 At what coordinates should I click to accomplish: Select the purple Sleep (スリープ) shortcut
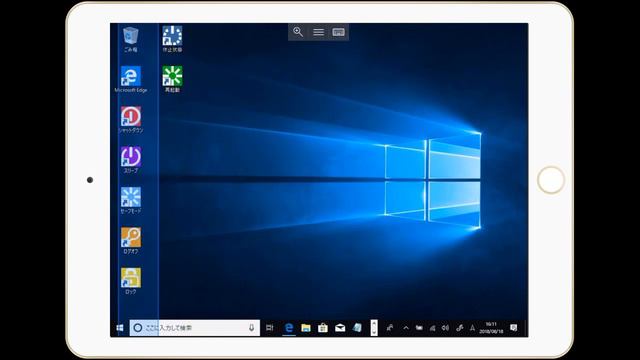pos(131,160)
